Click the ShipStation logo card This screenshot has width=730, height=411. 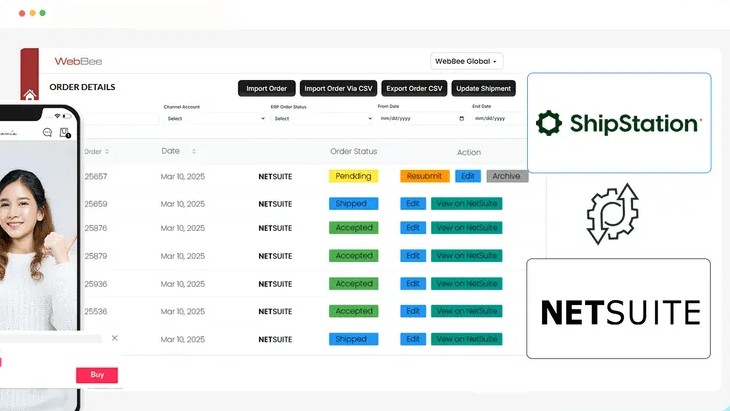point(619,123)
